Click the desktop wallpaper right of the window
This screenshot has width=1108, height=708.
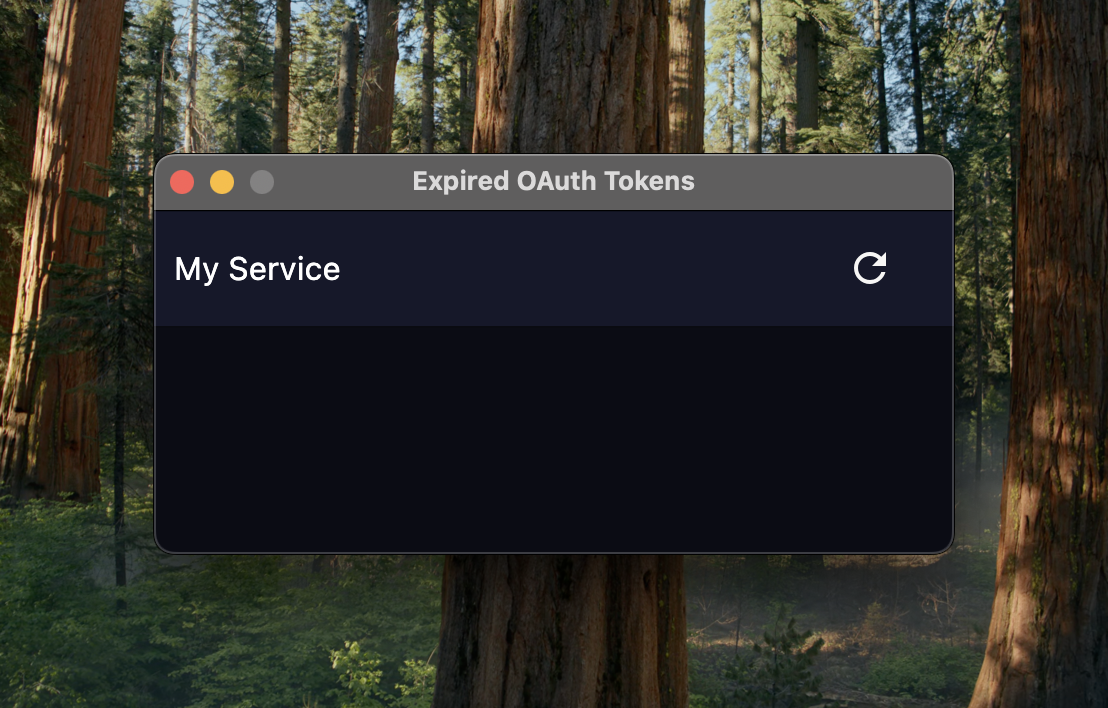click(1032, 353)
